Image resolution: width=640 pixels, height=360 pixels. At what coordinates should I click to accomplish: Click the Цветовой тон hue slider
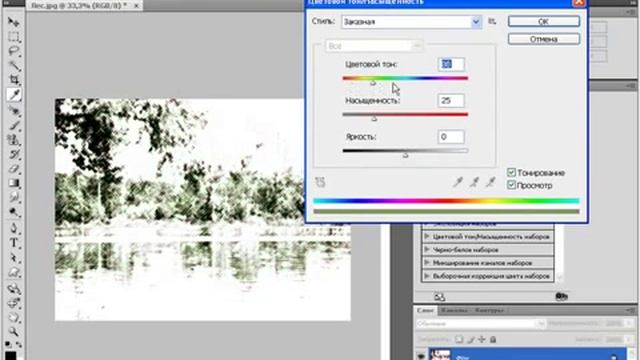(x=405, y=79)
